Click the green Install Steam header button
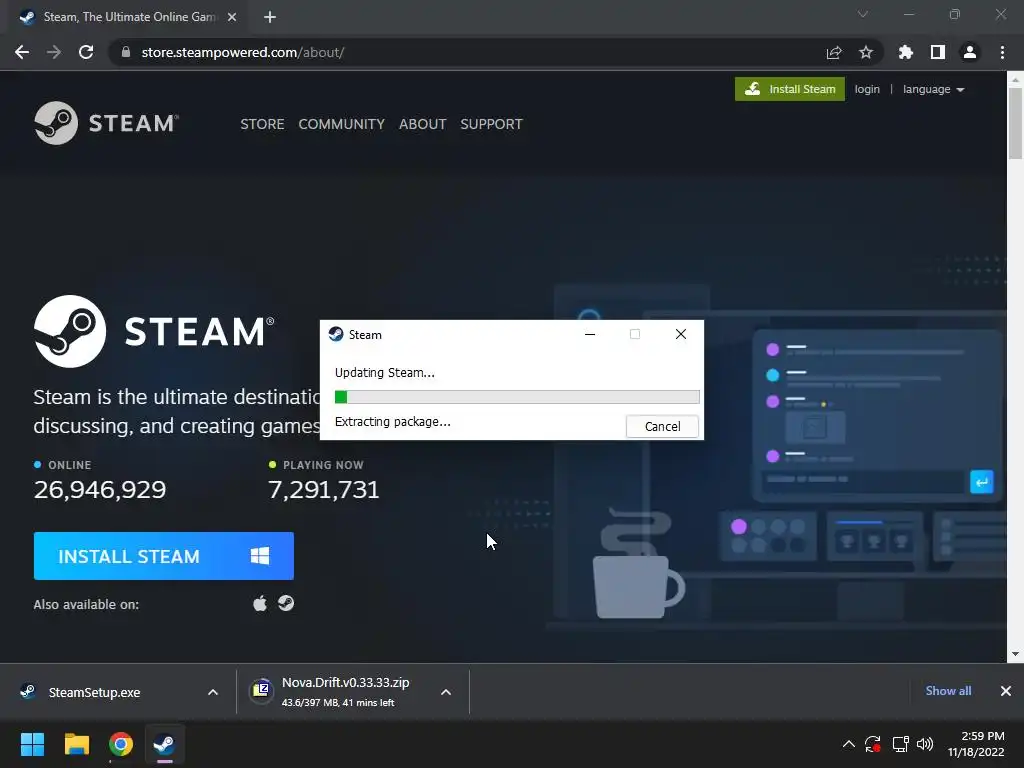This screenshot has width=1024, height=768. [x=790, y=89]
